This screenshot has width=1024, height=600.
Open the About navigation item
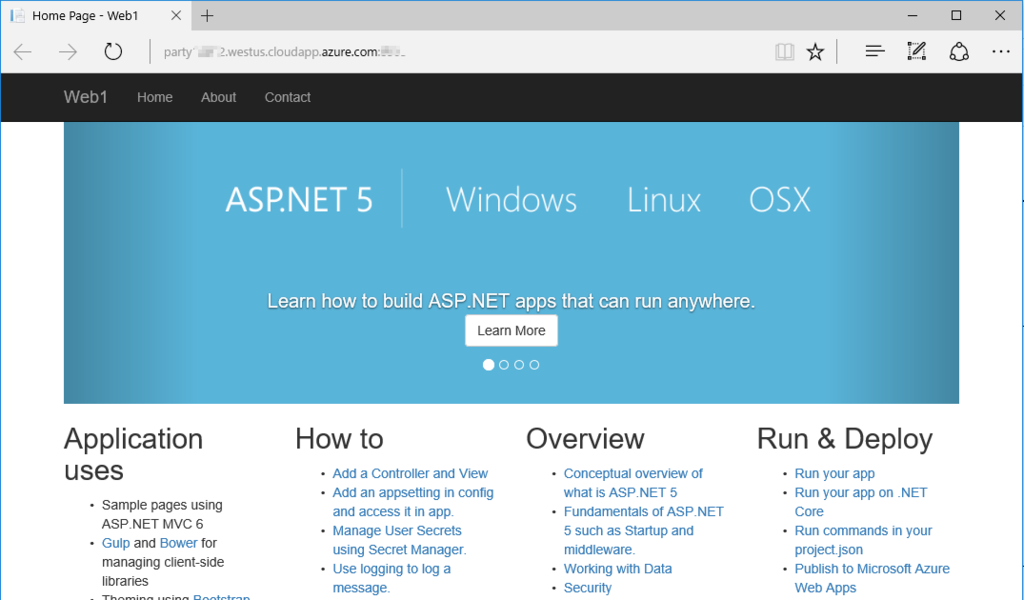point(218,97)
